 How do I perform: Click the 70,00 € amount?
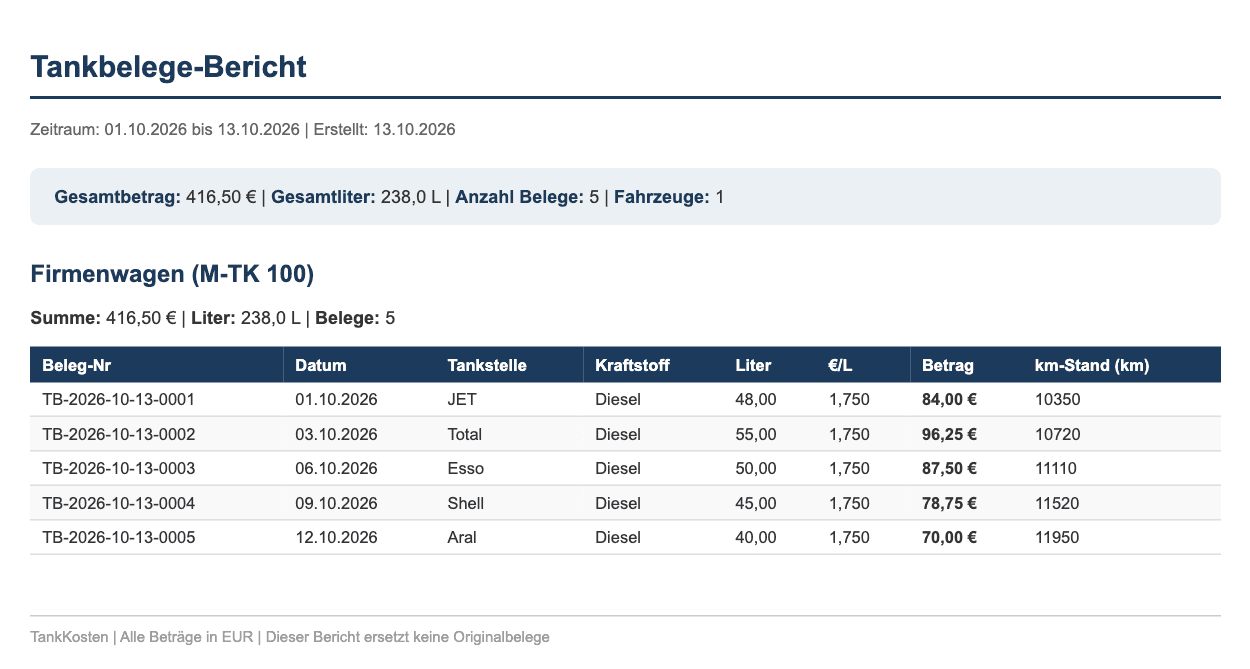(949, 537)
